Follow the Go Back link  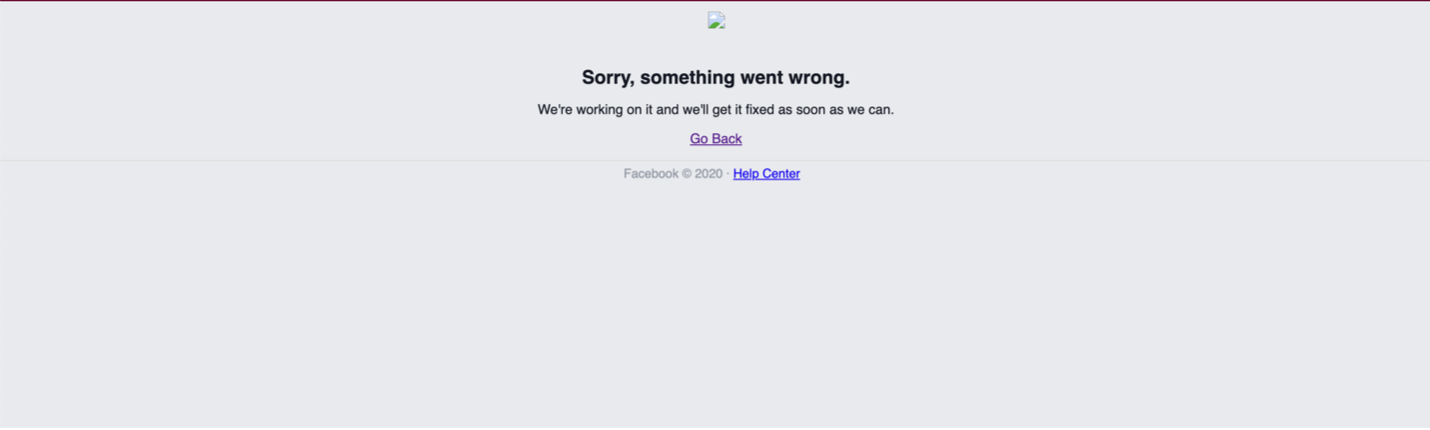click(716, 139)
